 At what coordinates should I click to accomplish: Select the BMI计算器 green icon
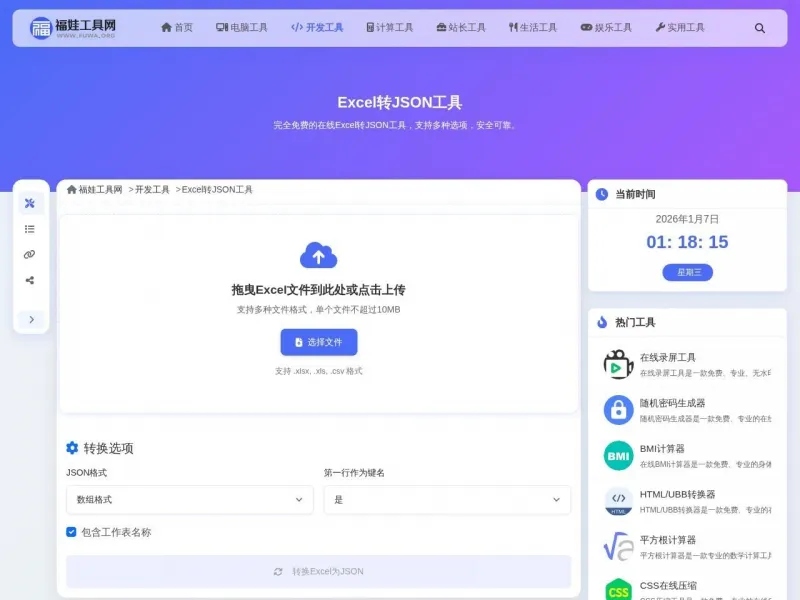pos(617,455)
